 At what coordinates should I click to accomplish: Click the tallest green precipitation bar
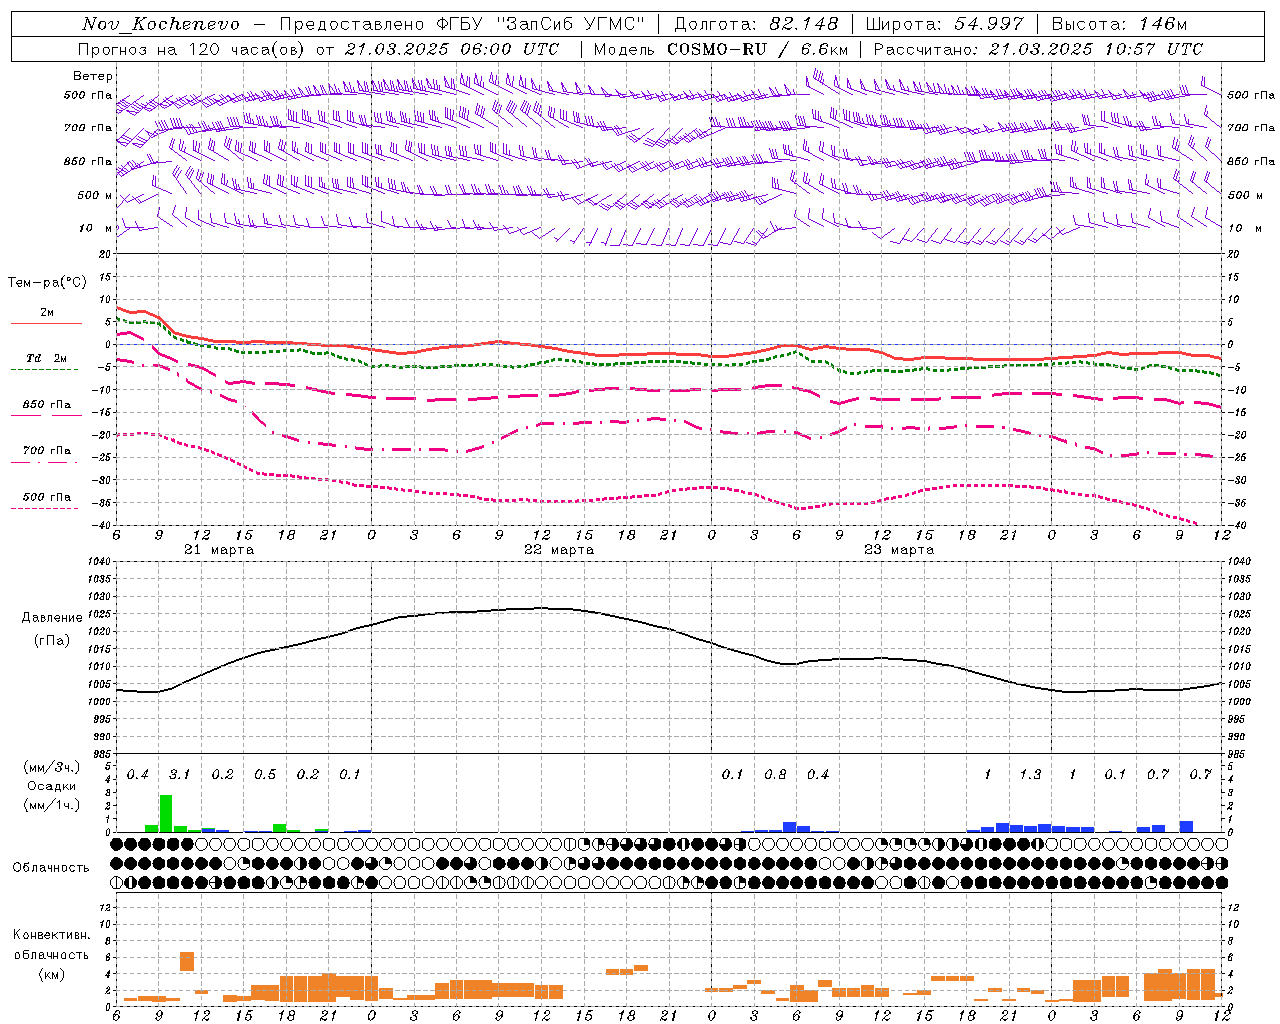pos(166,813)
